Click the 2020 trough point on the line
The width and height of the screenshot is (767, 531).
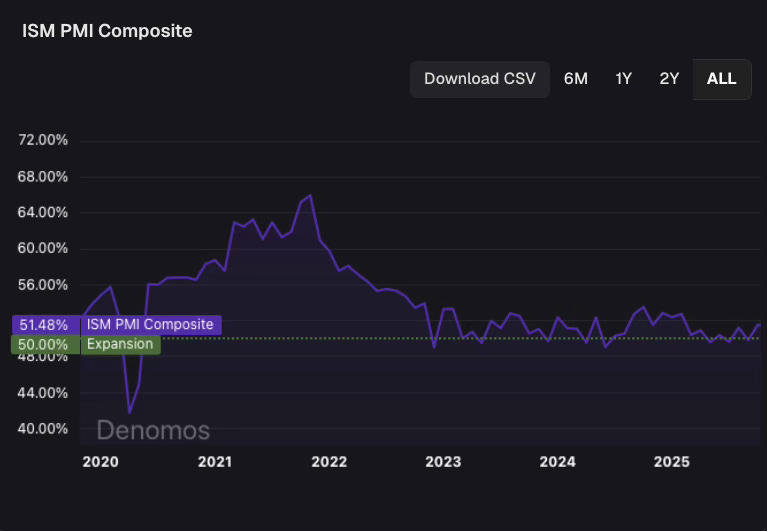pos(130,413)
